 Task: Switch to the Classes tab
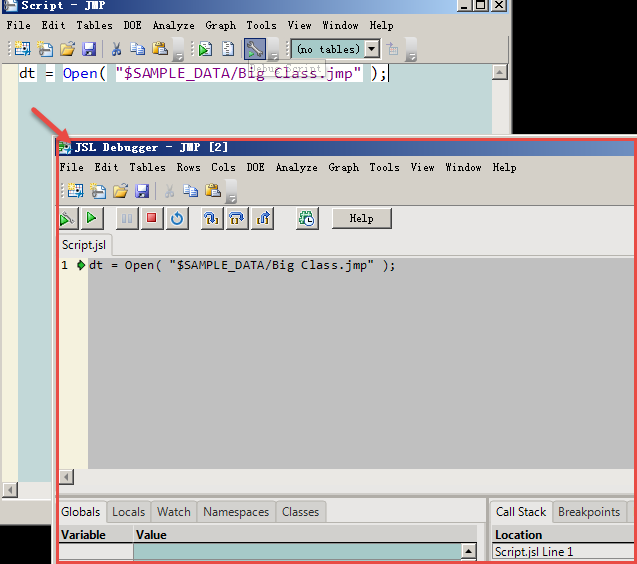(301, 512)
